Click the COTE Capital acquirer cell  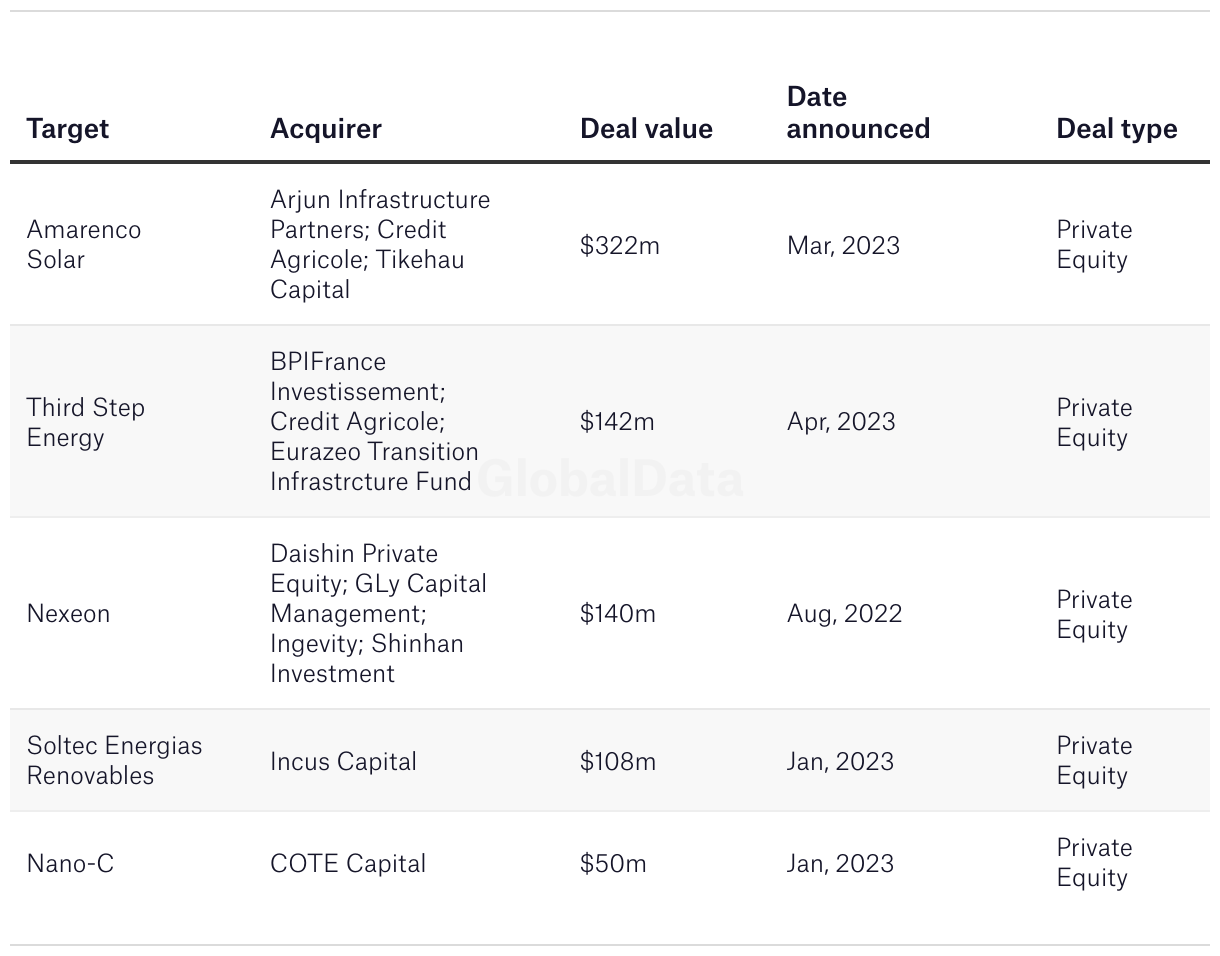pyautogui.click(x=348, y=864)
